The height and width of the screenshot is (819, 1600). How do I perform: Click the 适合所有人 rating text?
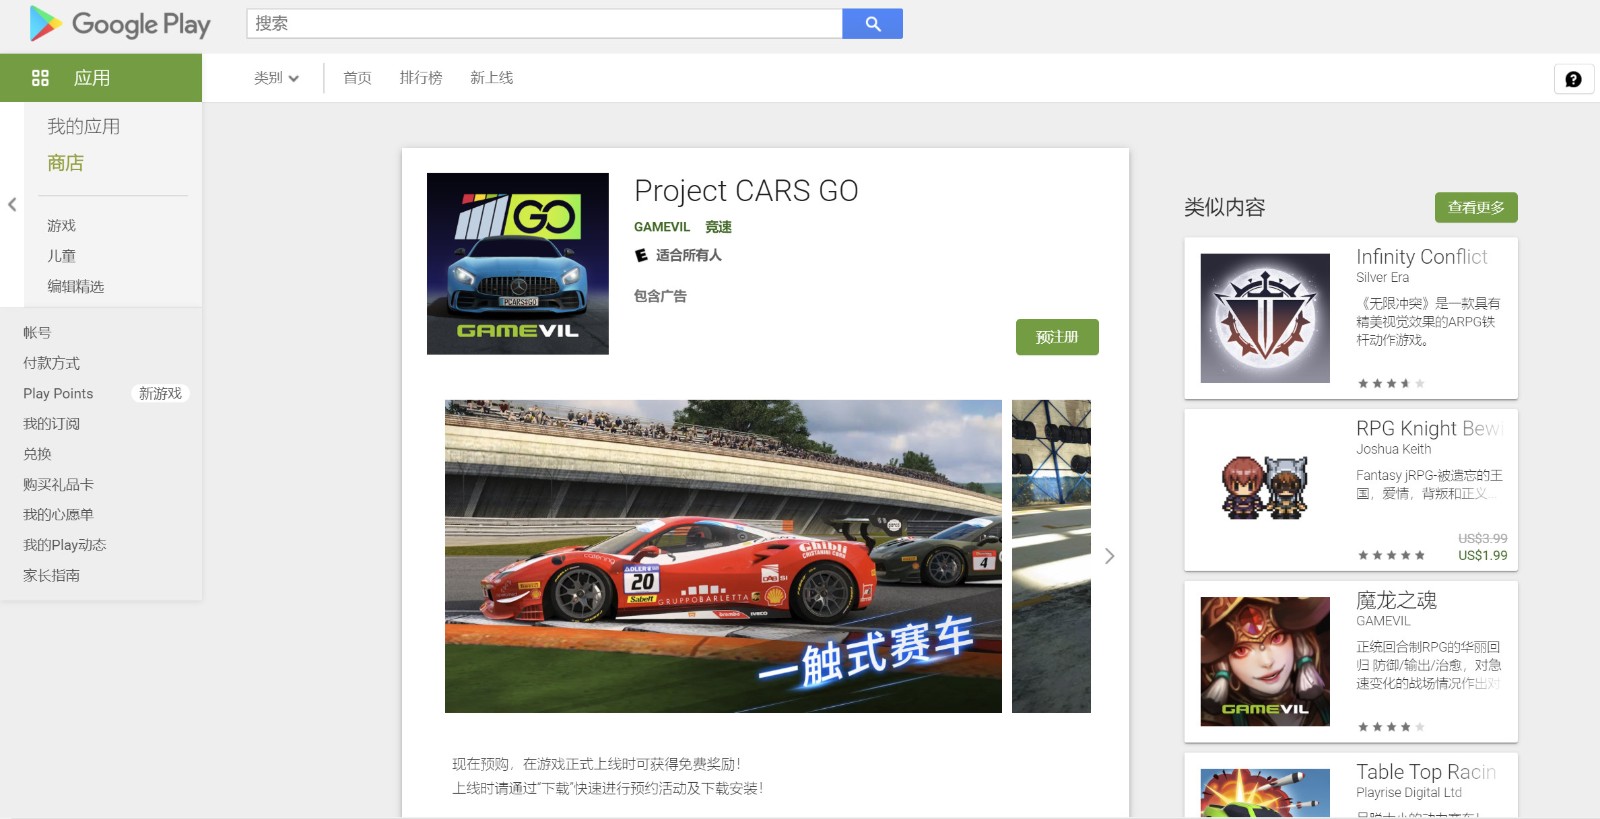[x=688, y=256]
